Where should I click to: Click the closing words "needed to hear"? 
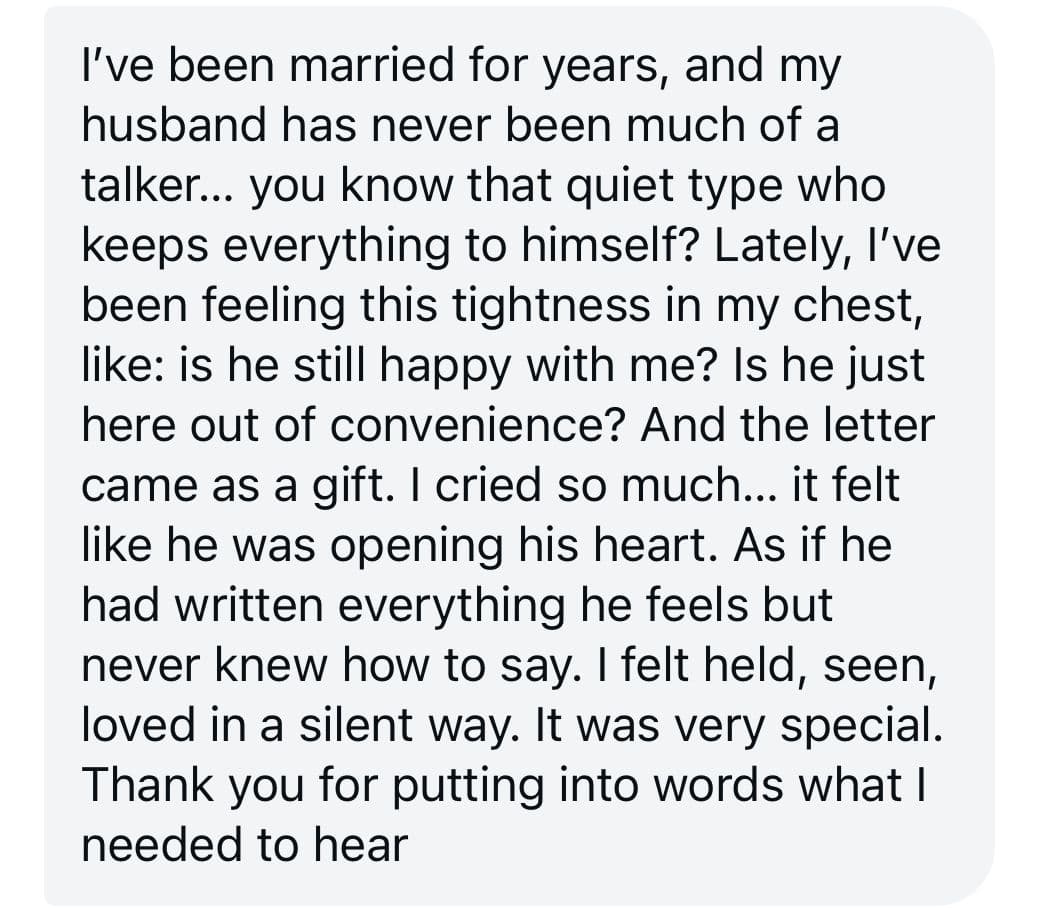(x=245, y=846)
